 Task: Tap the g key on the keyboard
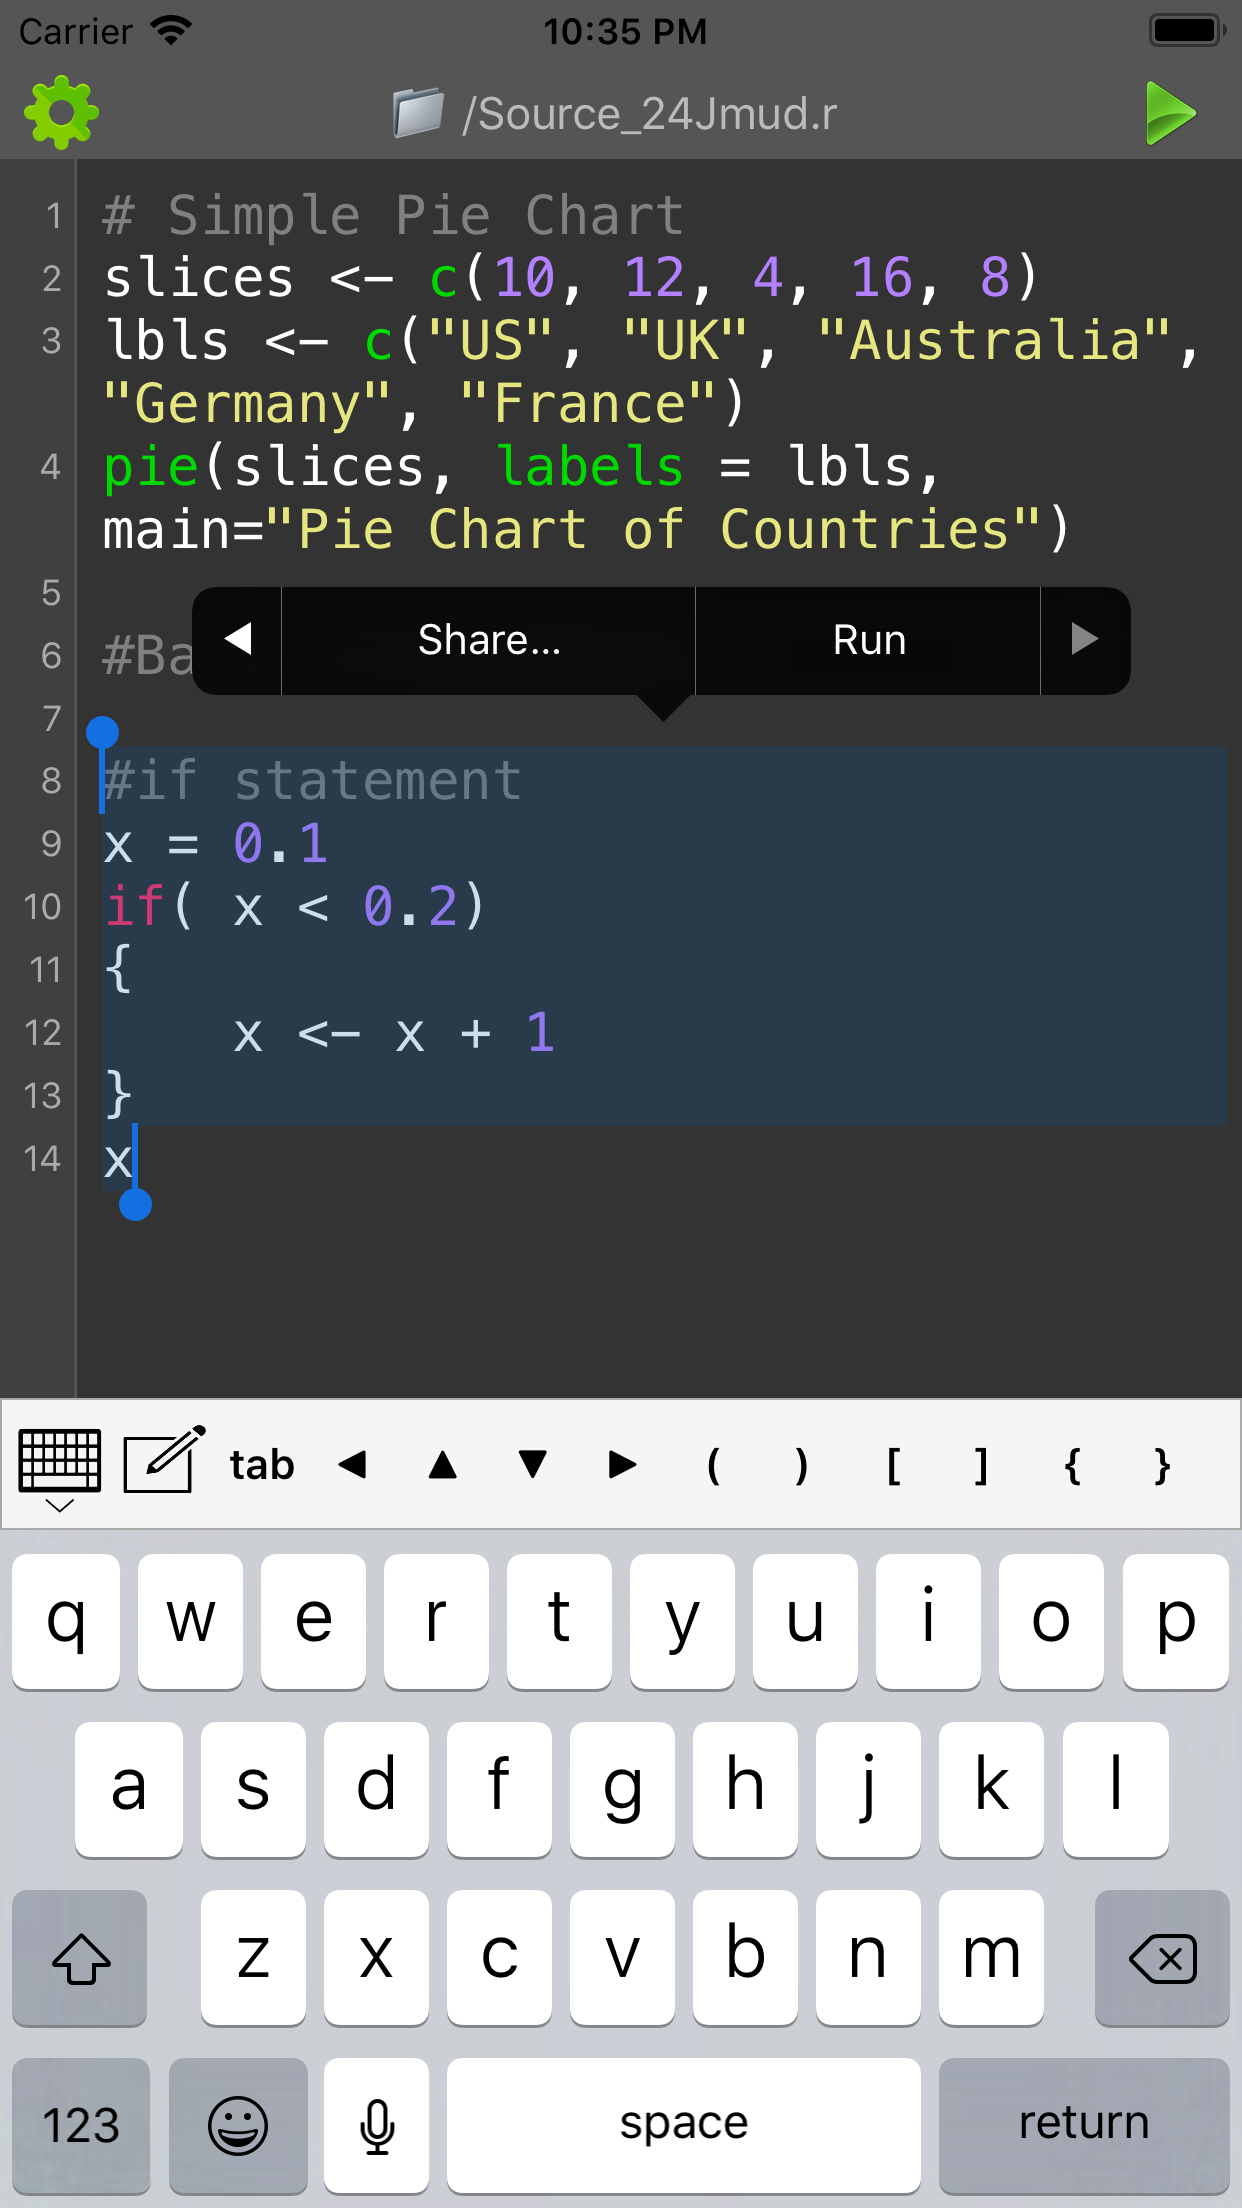622,1789
